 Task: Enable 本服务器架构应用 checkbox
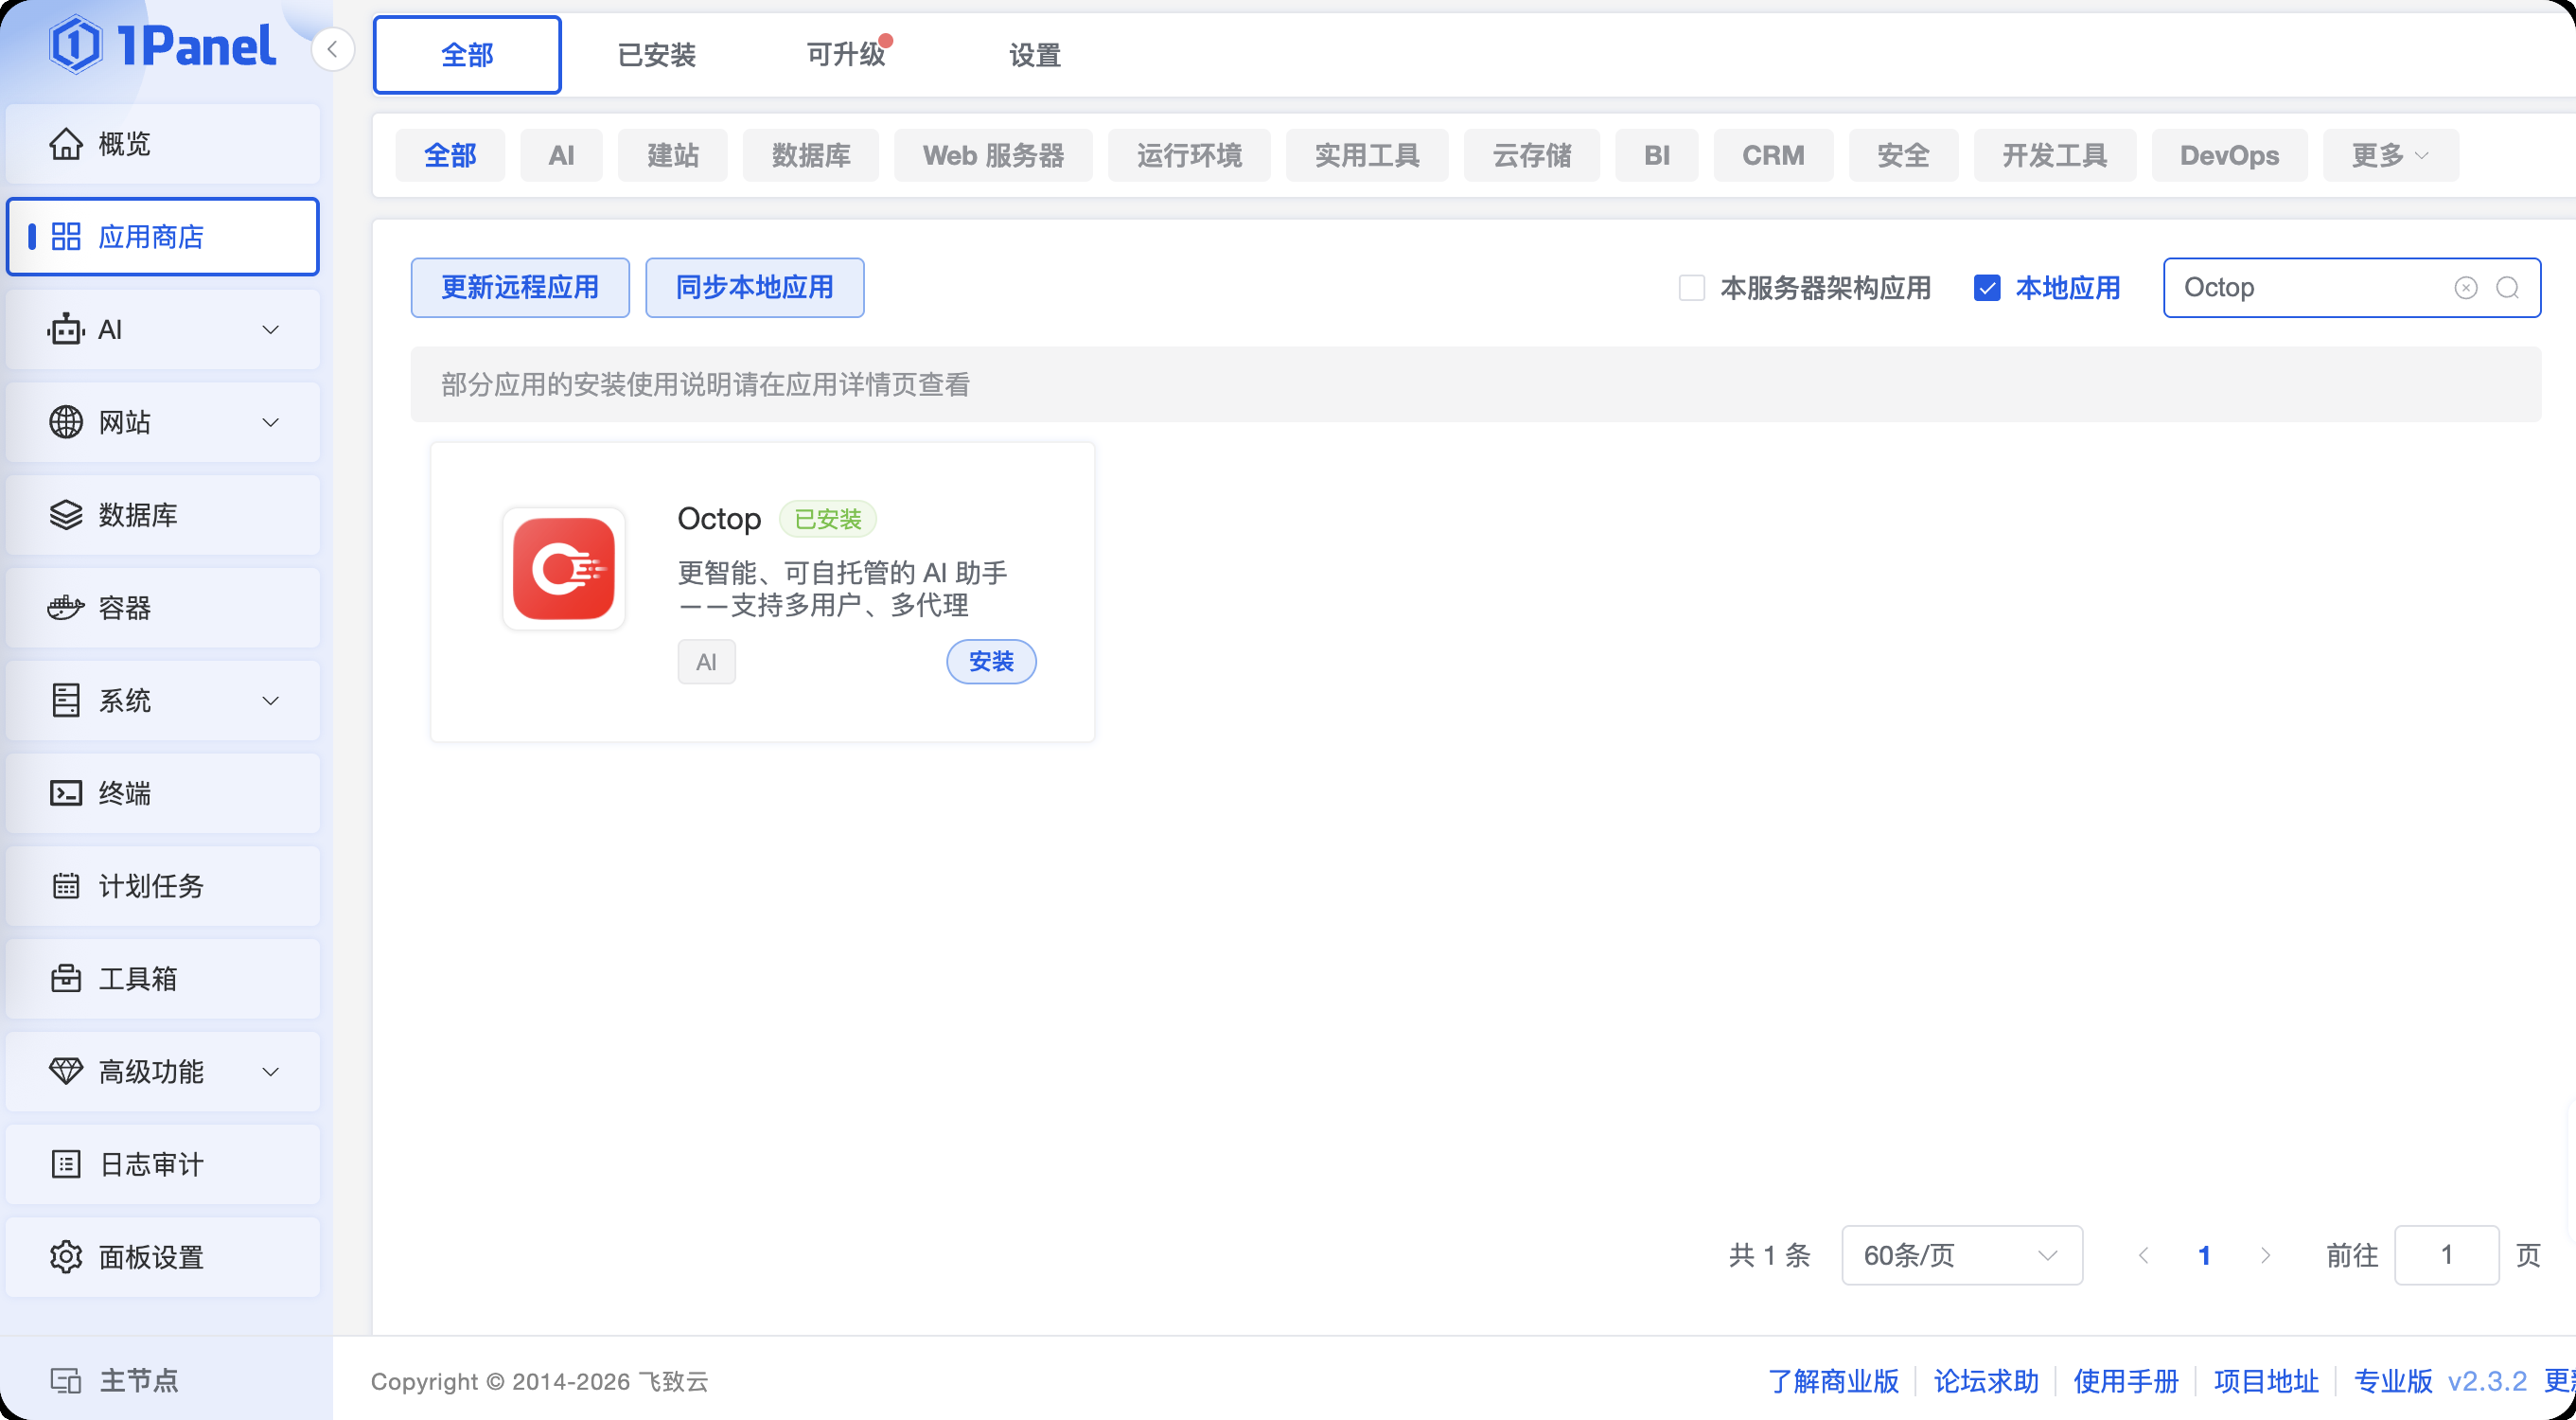pyautogui.click(x=1692, y=288)
